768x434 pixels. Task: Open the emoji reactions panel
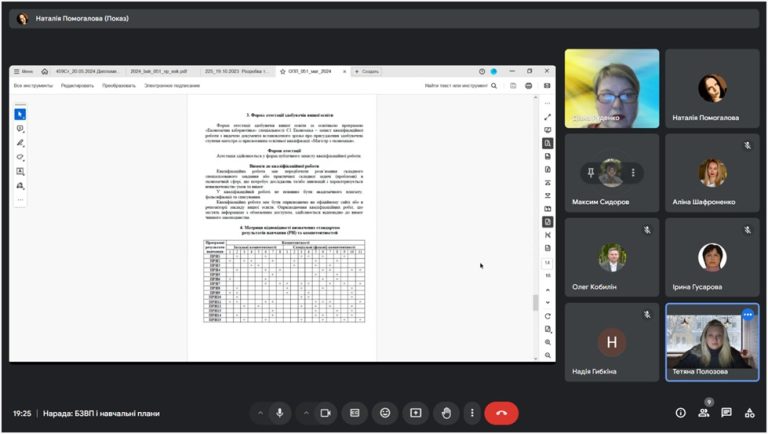click(x=385, y=413)
